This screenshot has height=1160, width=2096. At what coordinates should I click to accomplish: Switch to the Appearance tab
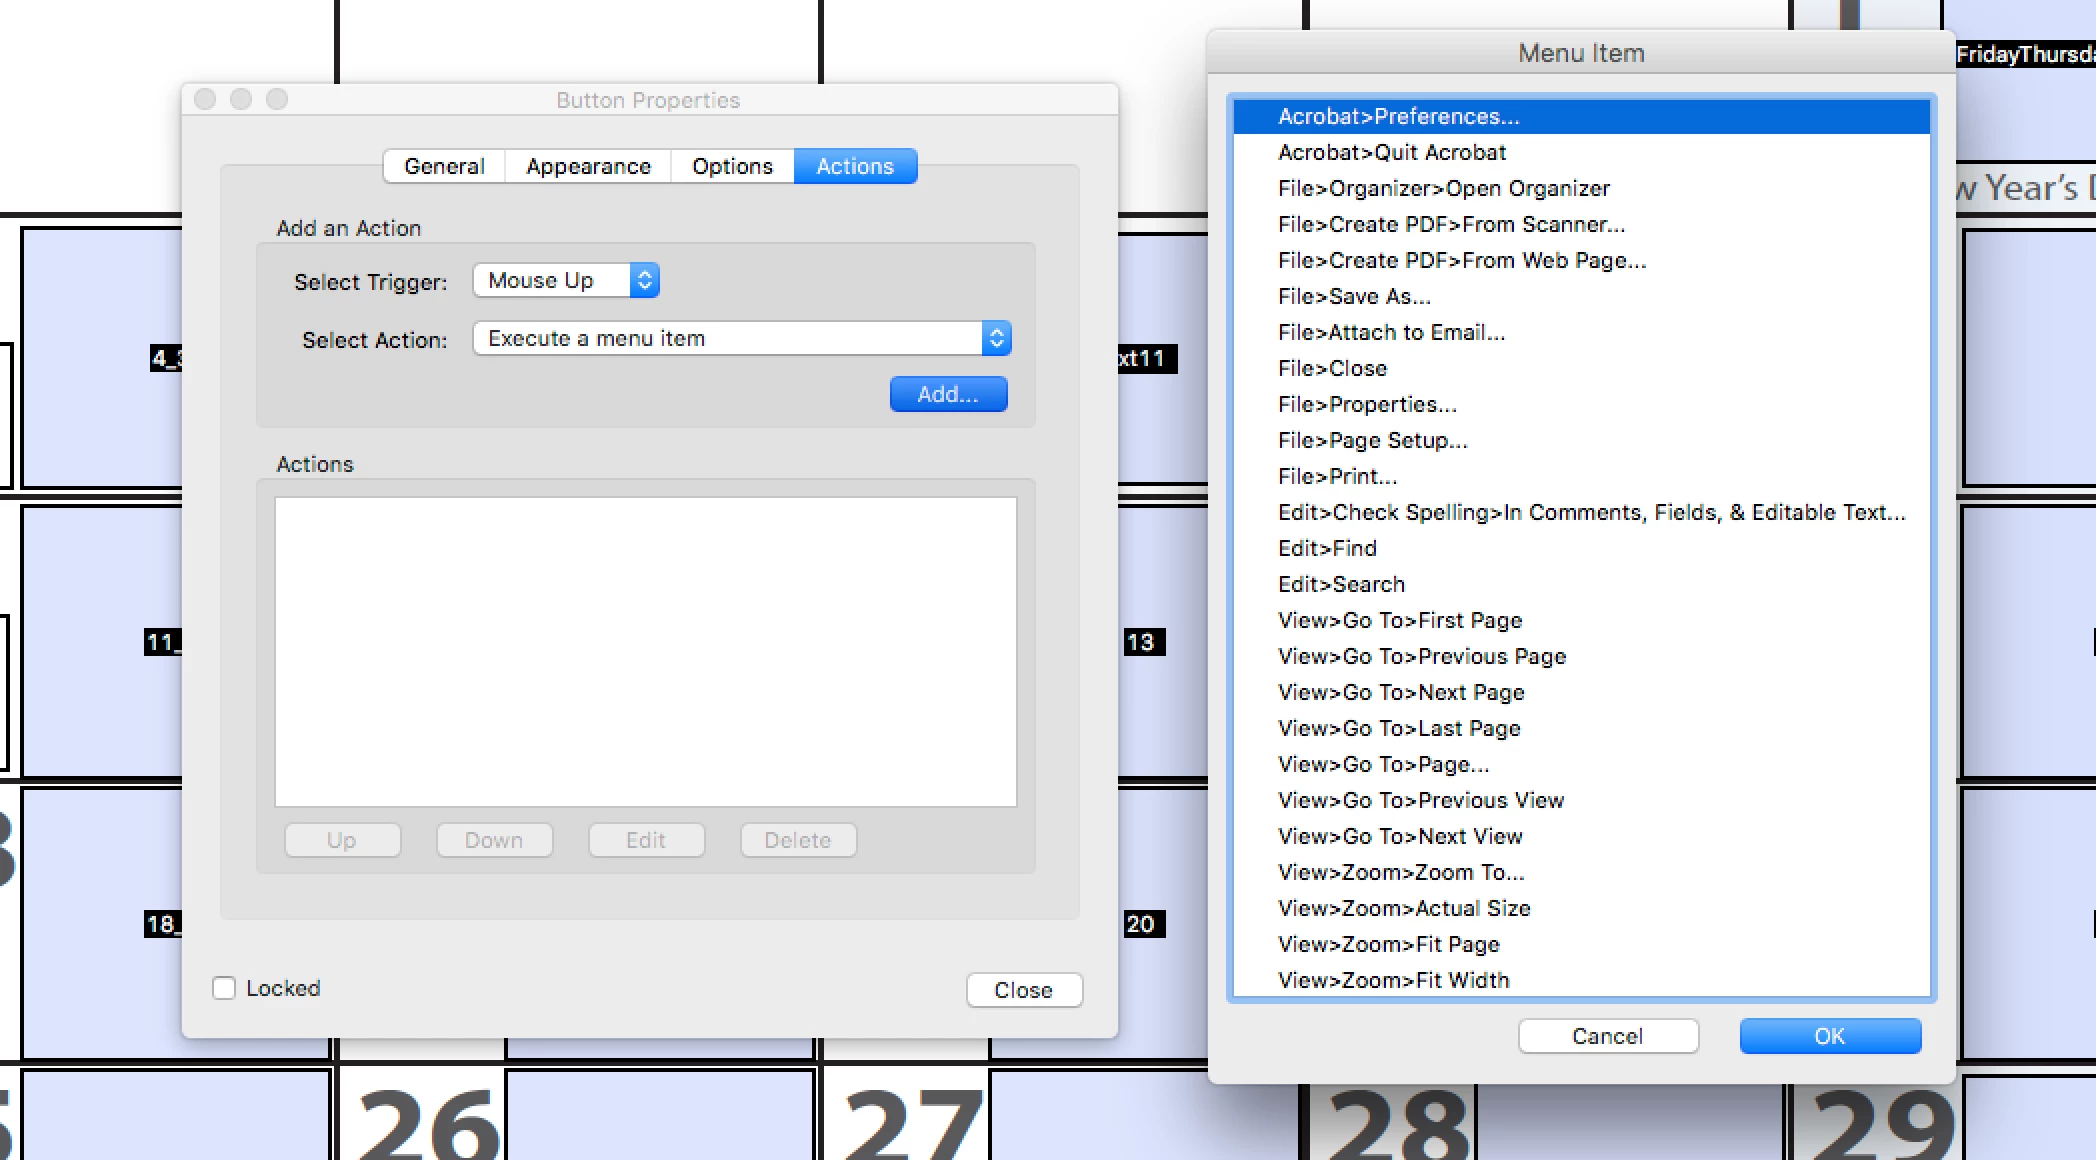tap(588, 166)
